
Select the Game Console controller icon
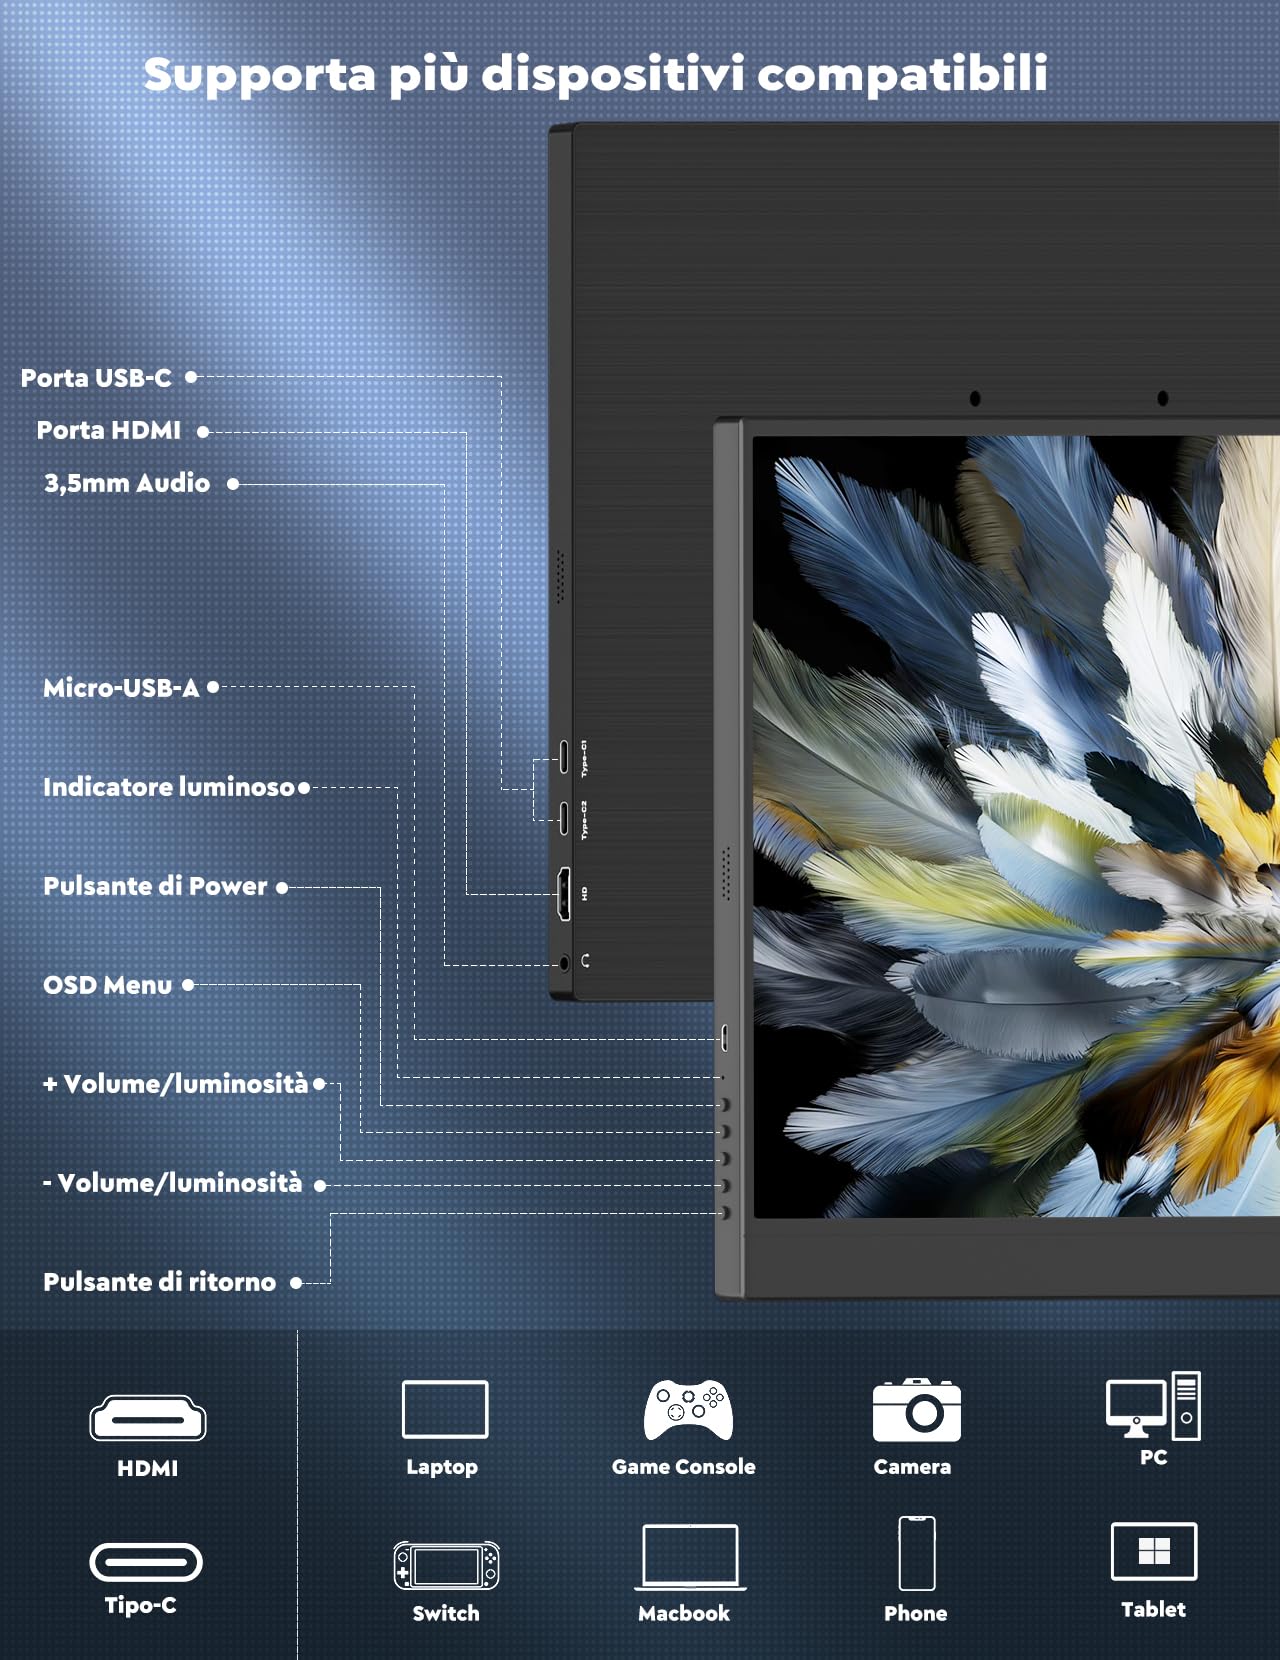pos(688,1410)
